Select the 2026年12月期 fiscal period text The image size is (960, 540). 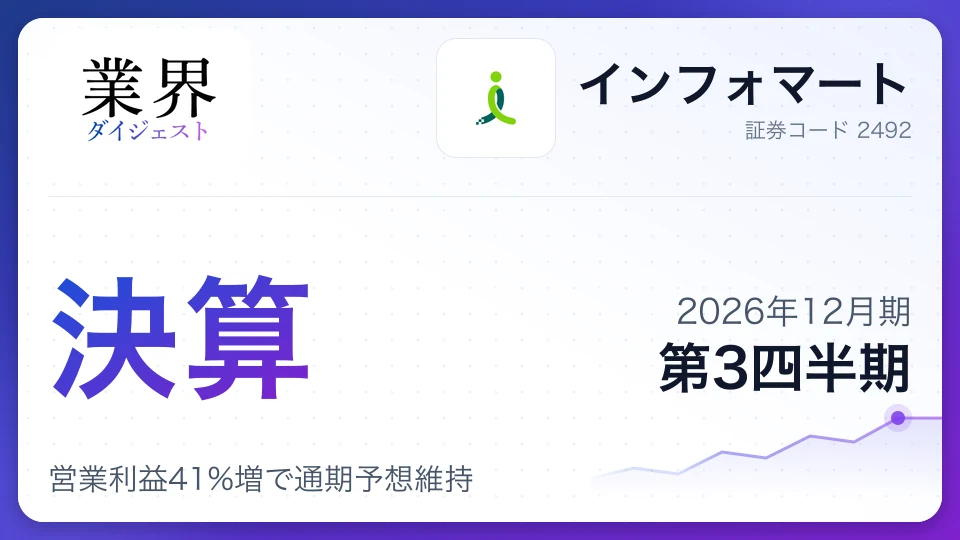pyautogui.click(x=794, y=311)
